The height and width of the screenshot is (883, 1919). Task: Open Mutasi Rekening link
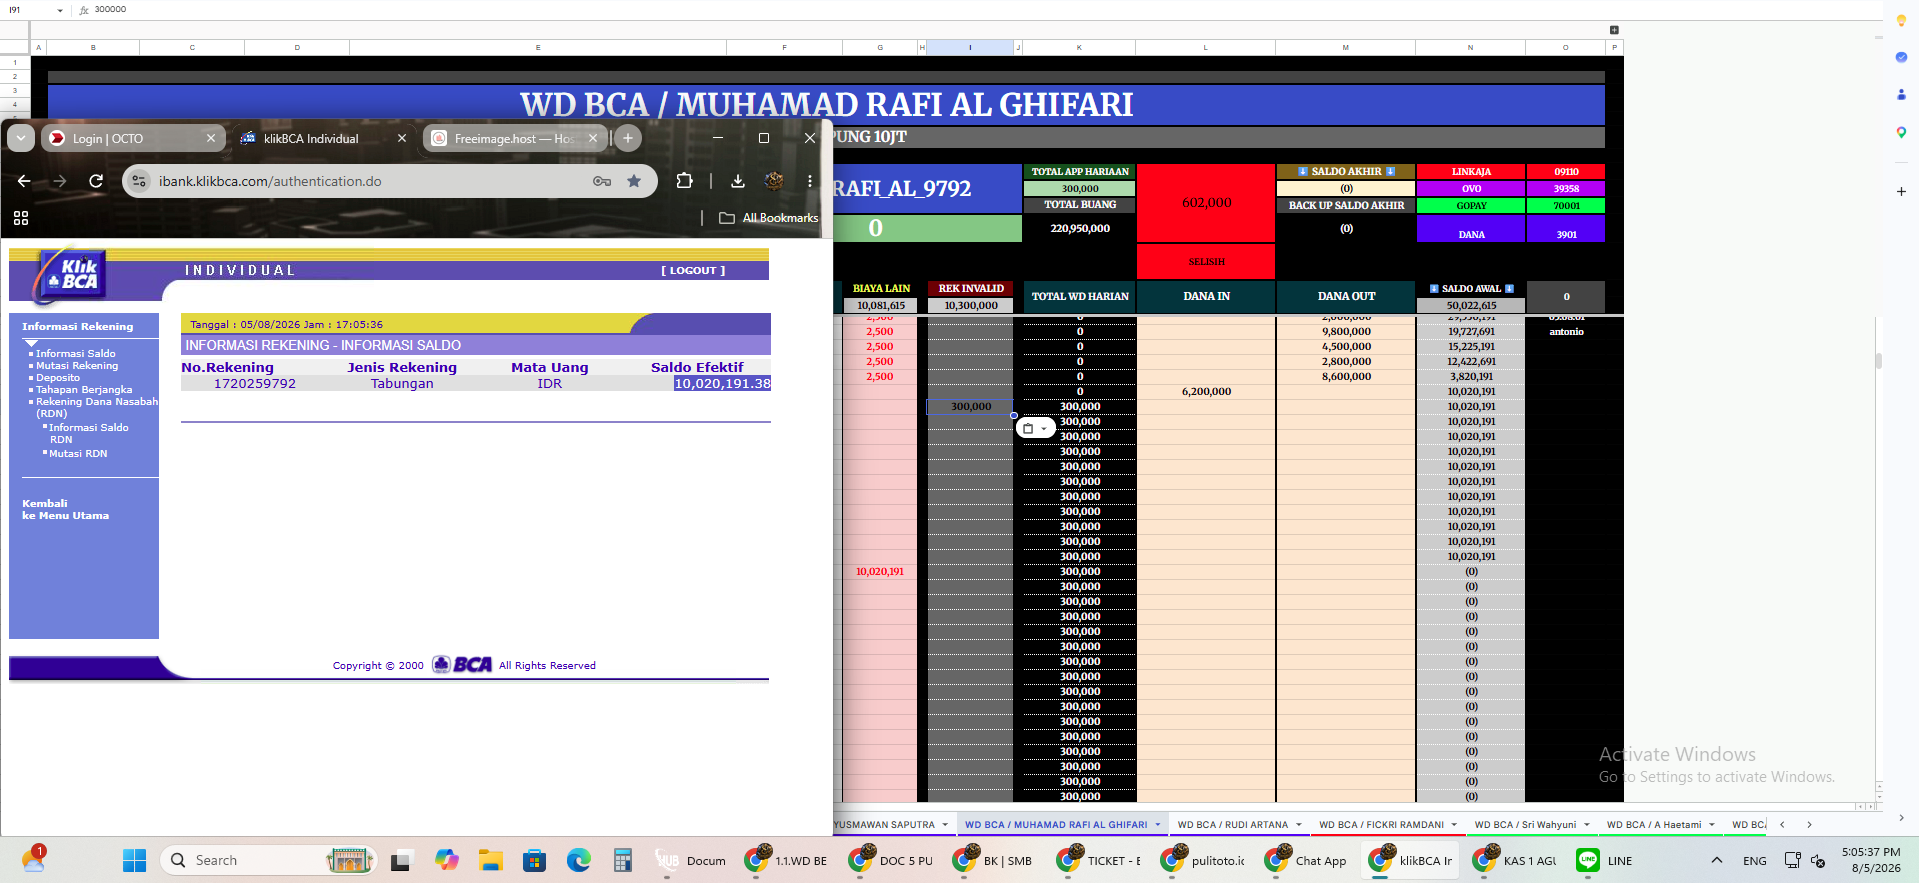[77, 365]
